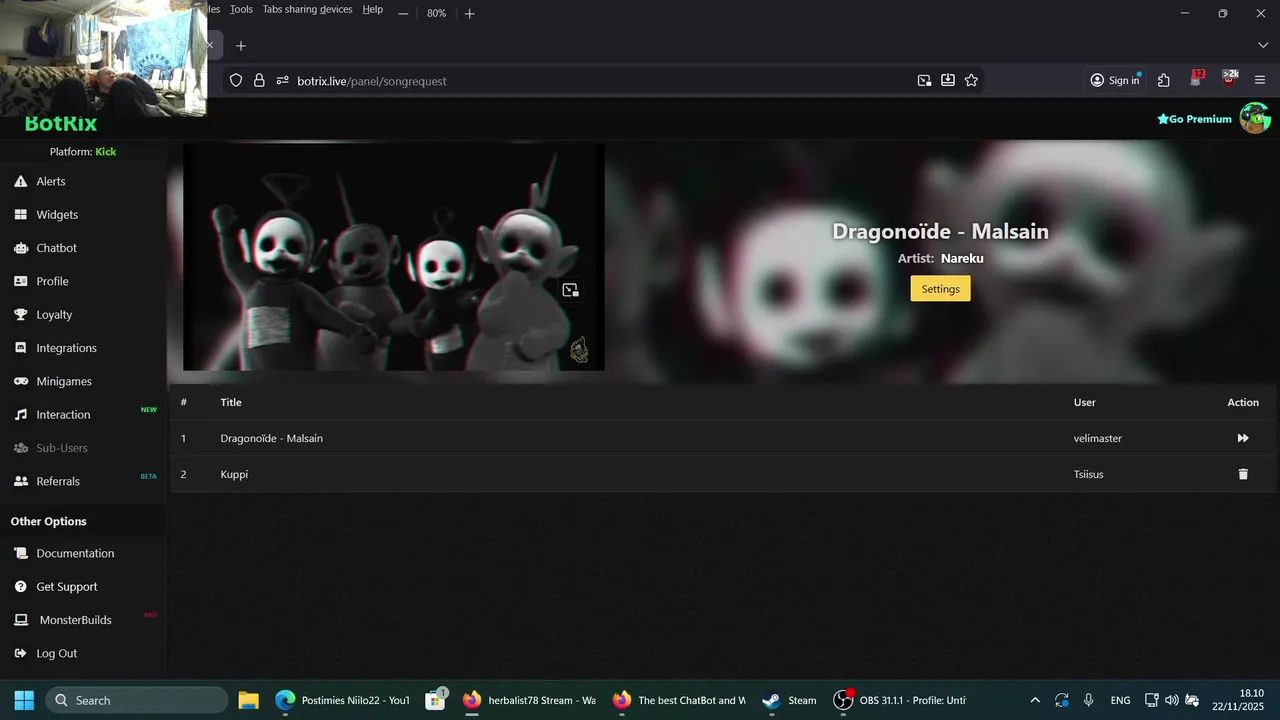Open Documentation book icon

click(x=20, y=553)
